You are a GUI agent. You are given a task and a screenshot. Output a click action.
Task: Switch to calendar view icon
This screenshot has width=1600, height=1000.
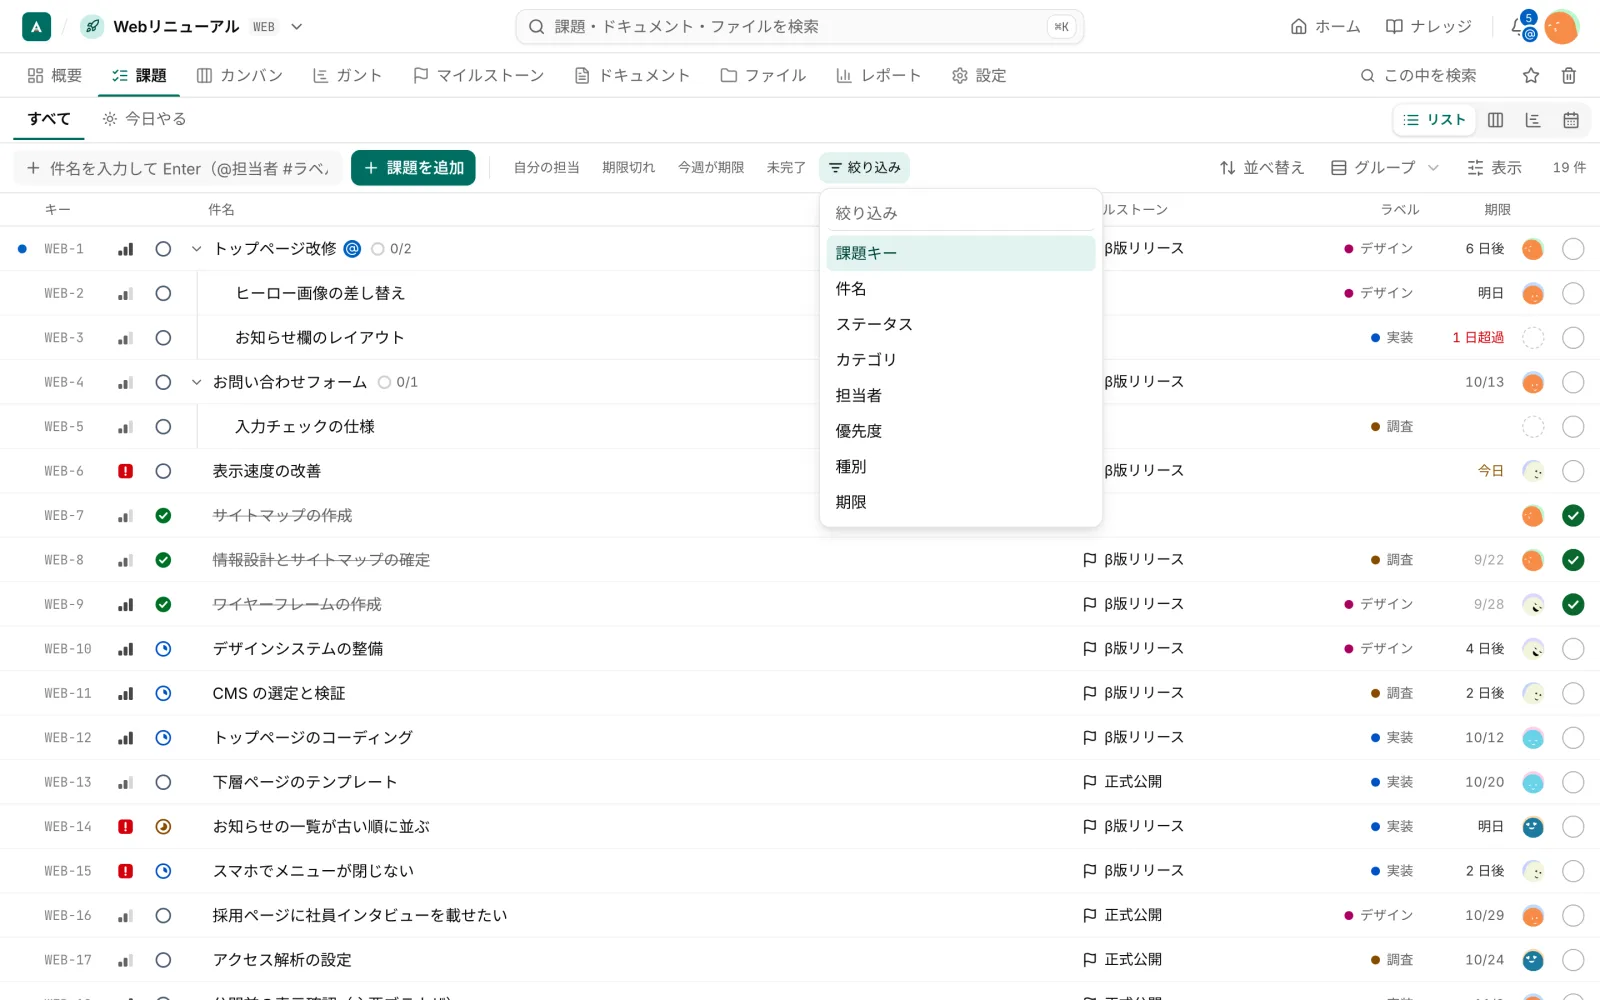(x=1571, y=120)
